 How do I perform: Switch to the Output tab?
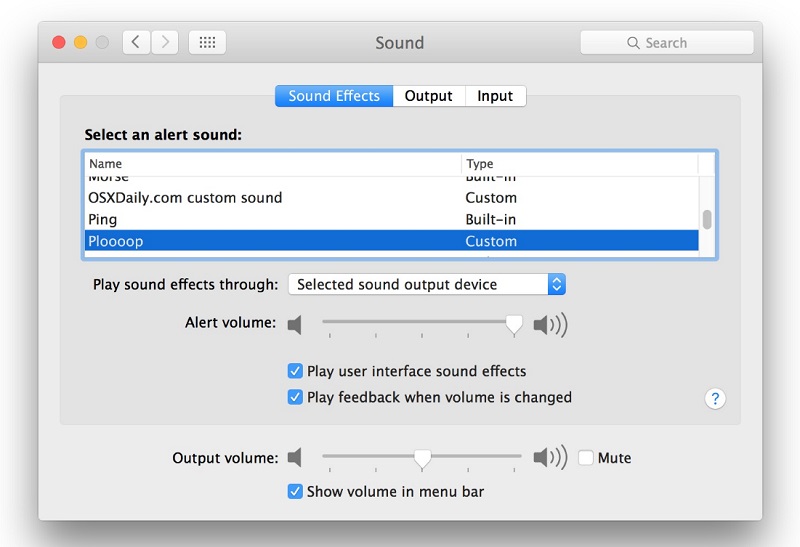coord(428,96)
